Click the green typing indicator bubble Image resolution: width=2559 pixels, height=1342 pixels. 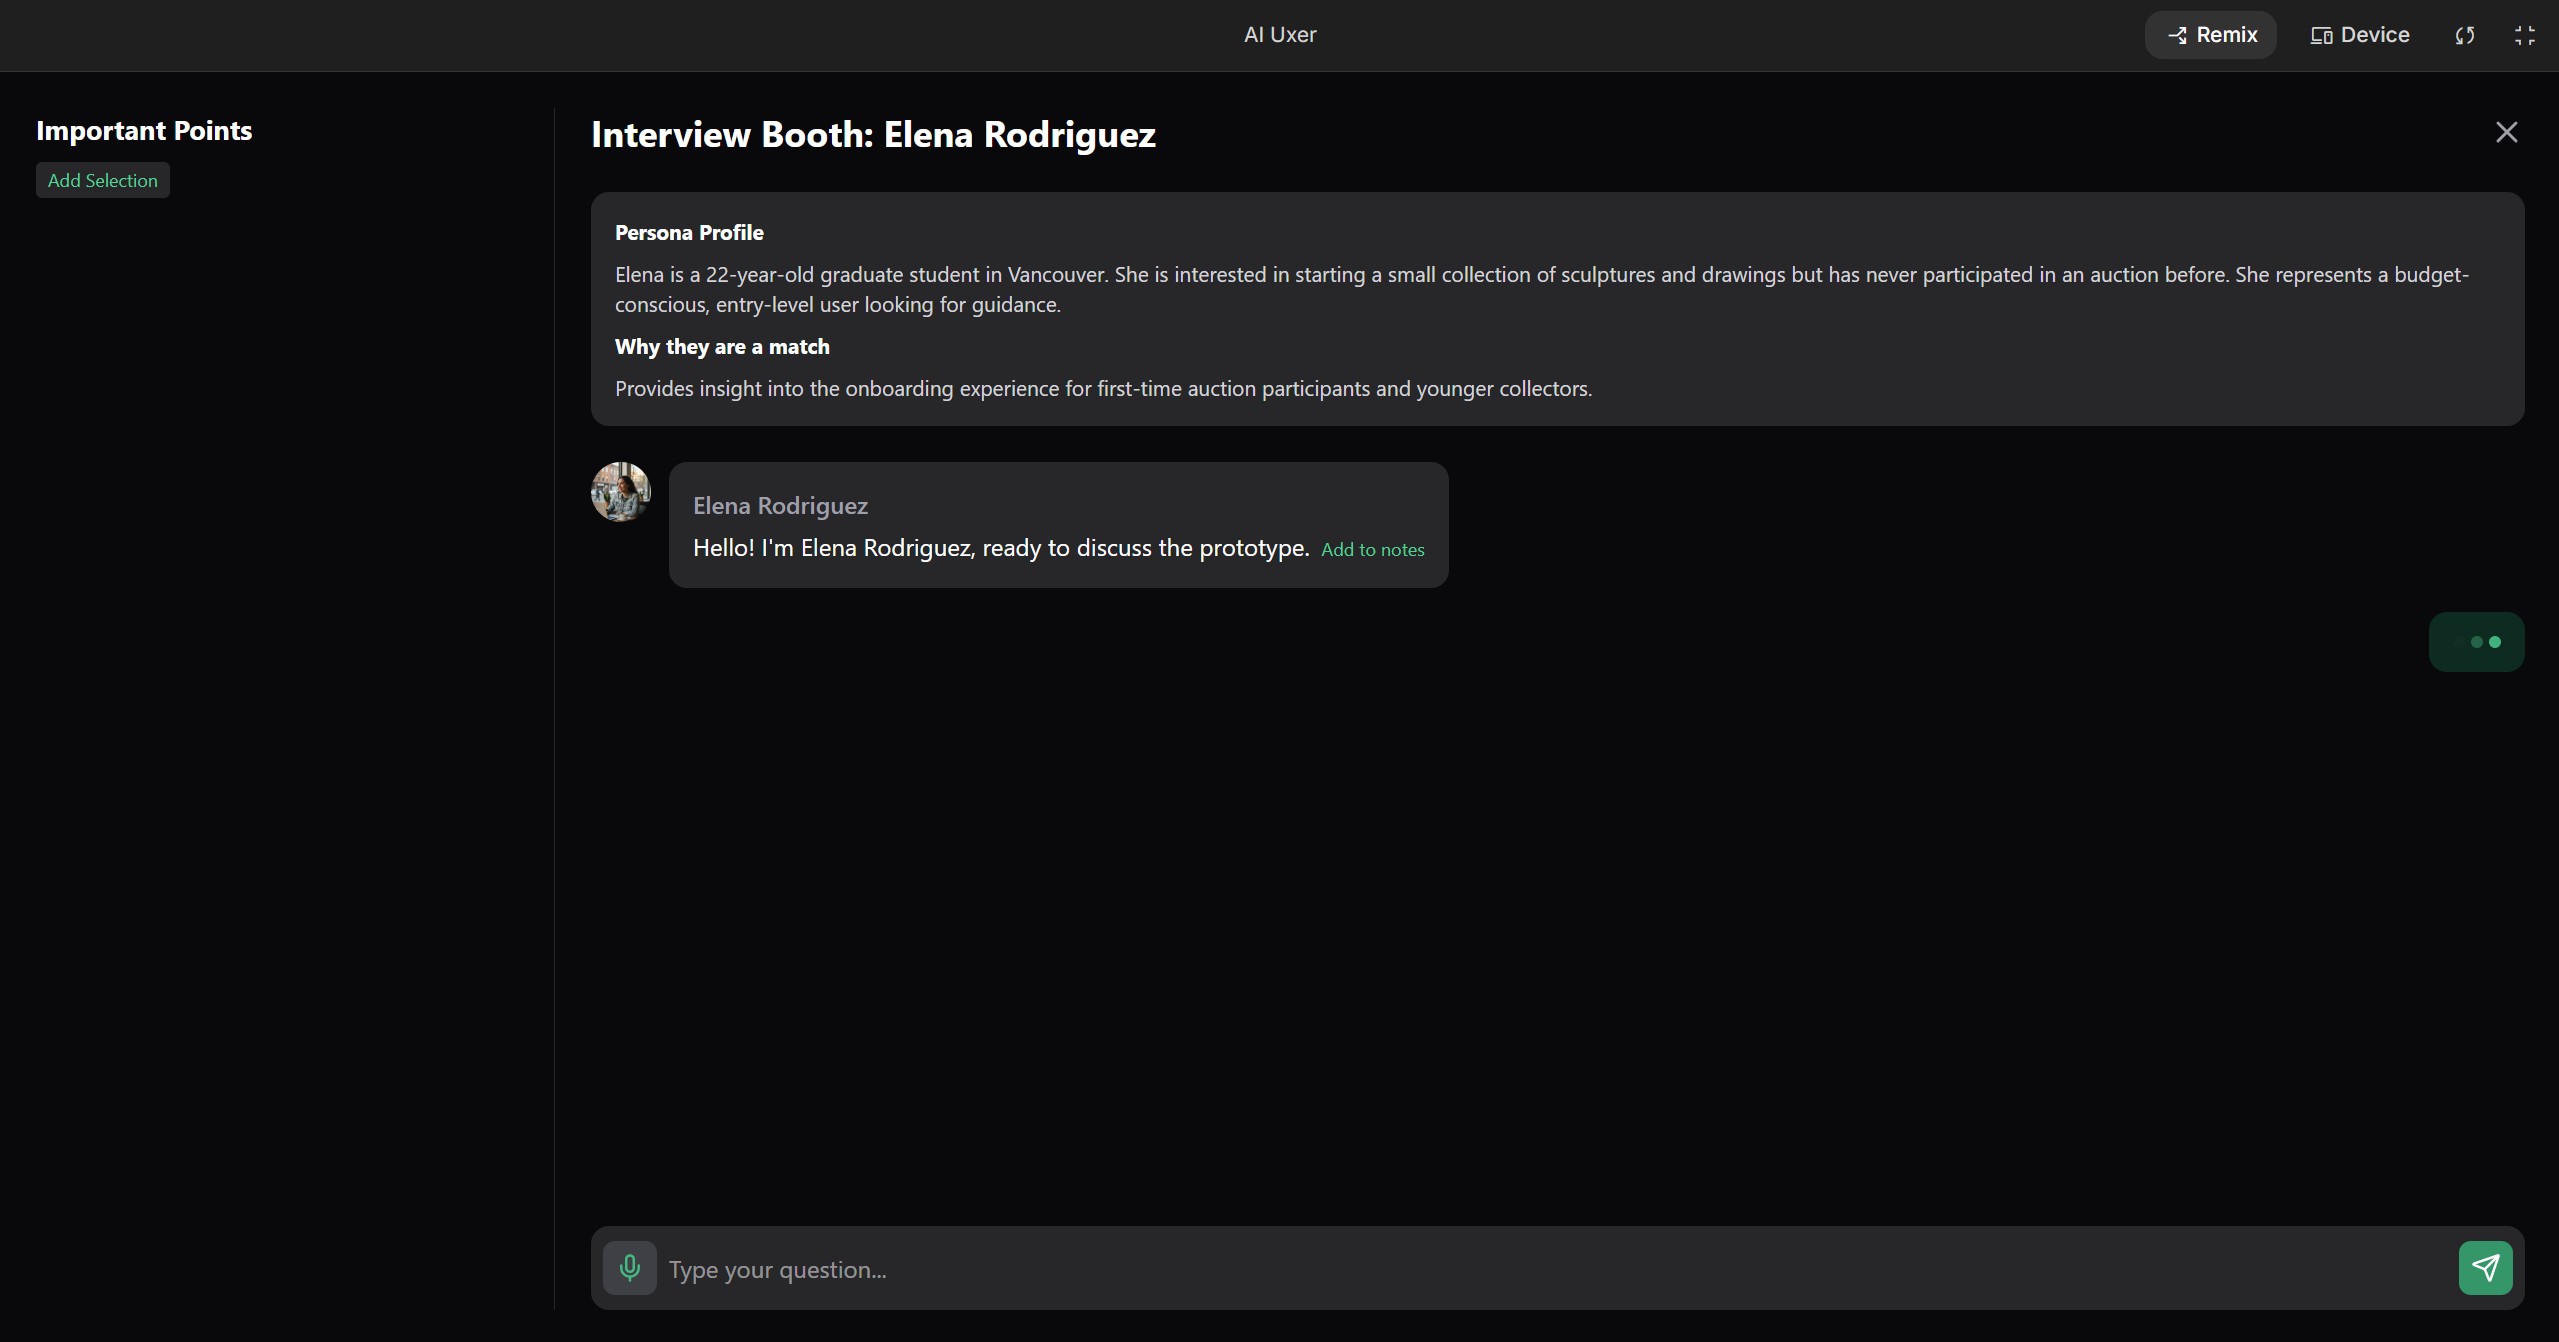click(2475, 642)
